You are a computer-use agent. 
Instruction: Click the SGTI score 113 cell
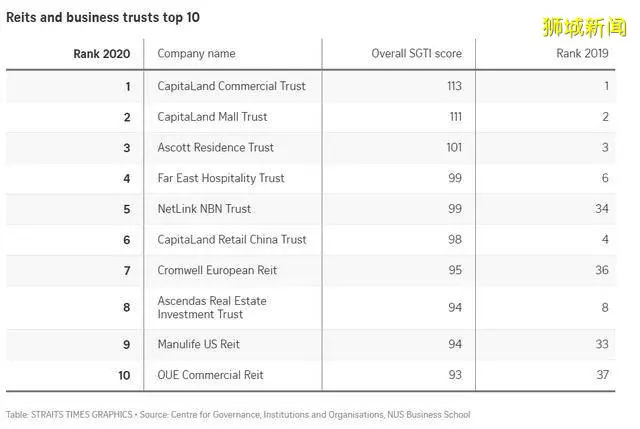click(x=454, y=86)
